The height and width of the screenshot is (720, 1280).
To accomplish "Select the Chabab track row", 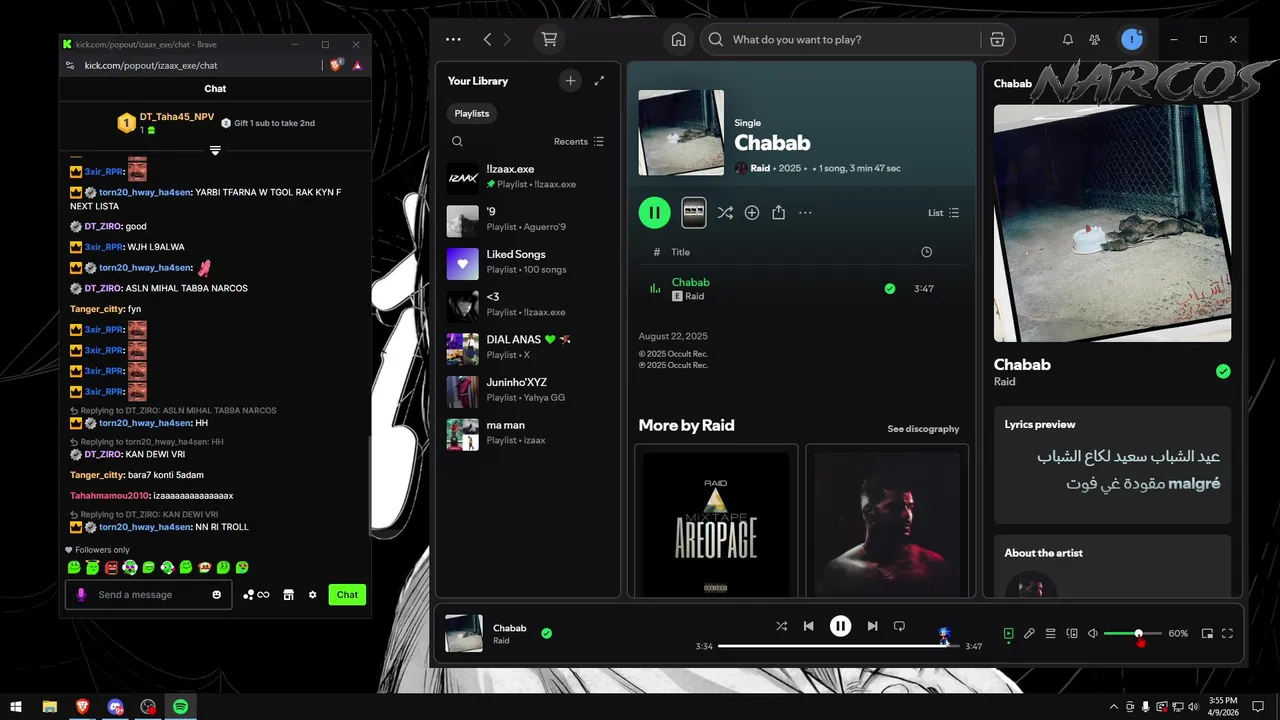I will pyautogui.click(x=802, y=288).
